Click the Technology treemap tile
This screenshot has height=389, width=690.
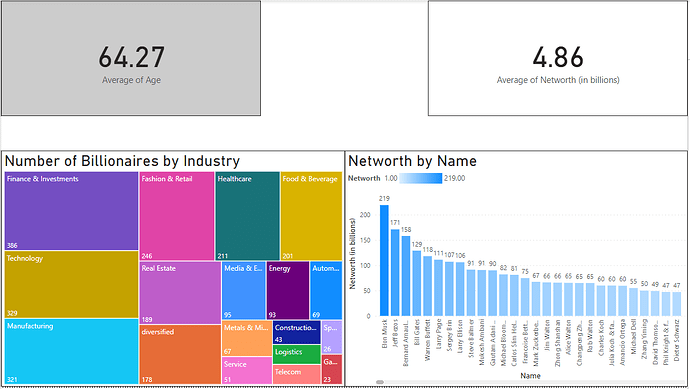[71, 284]
